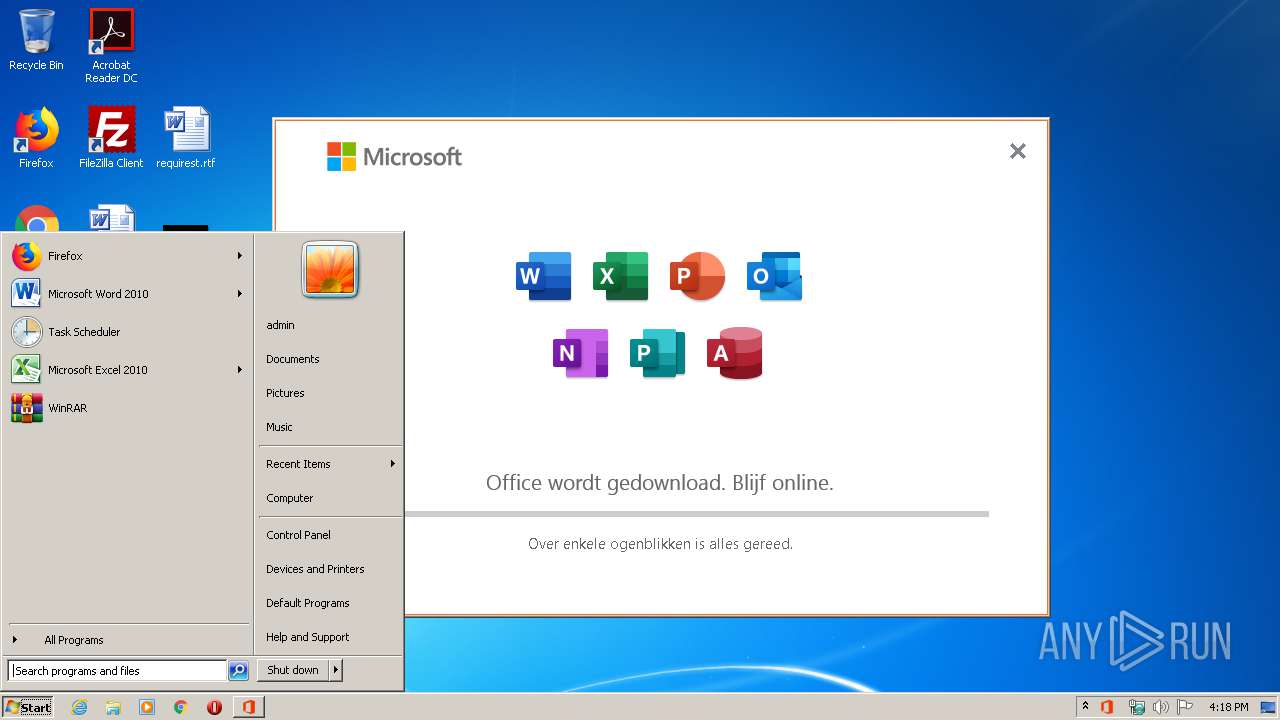Click the Show desktop button
Image resolution: width=1280 pixels, height=720 pixels.
(1270, 707)
